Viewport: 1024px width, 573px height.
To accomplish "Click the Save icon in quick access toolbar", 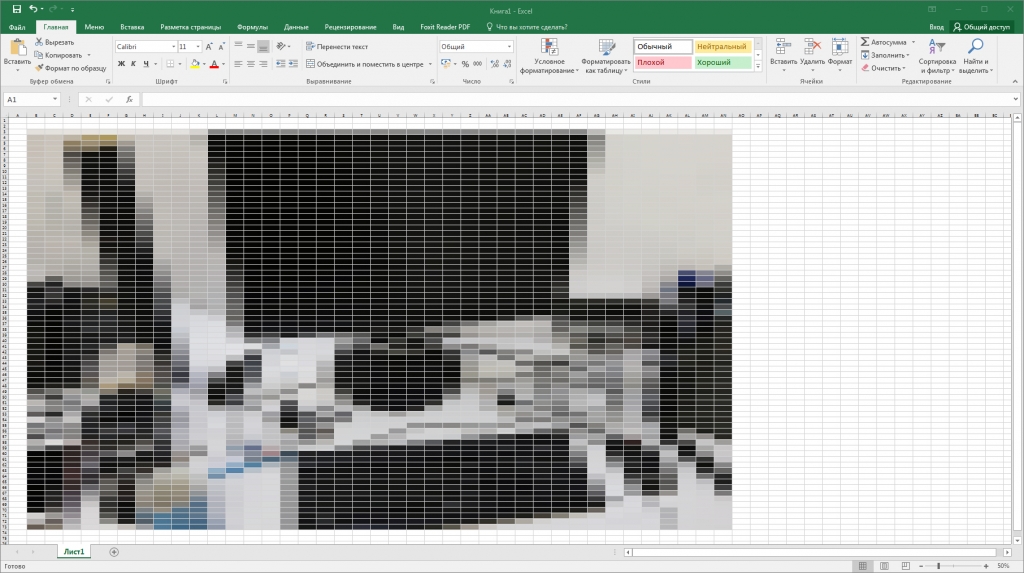I will click(16, 9).
